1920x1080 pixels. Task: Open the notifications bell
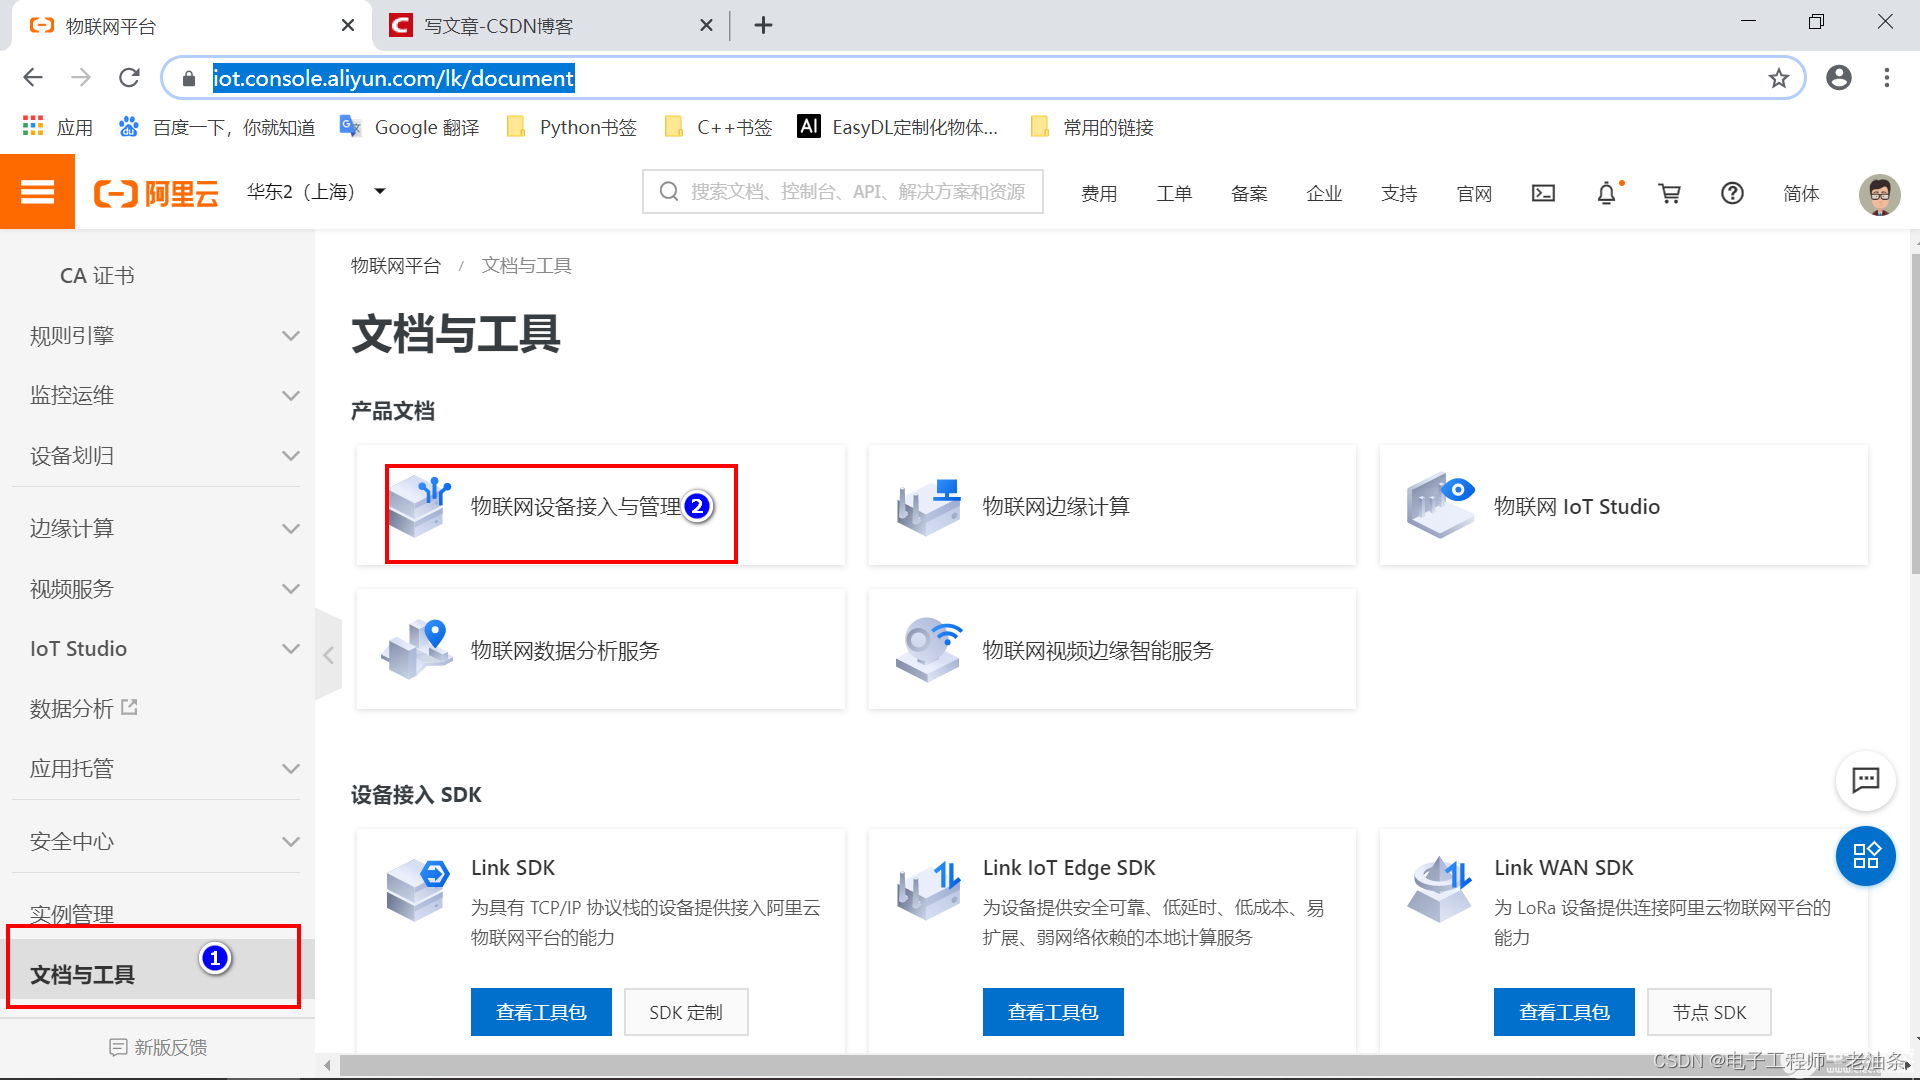click(x=1606, y=193)
